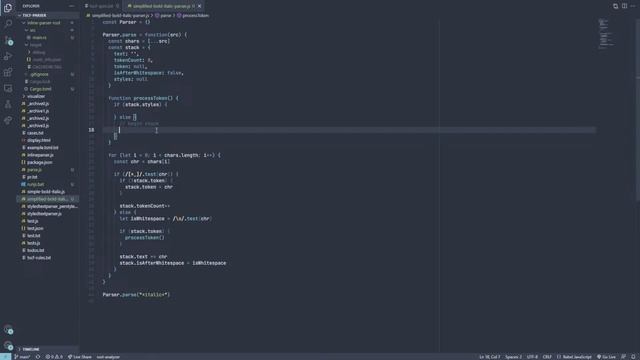Close the simplified-bold-italic-parser.js tab
This screenshot has height=360, width=640.
[x=199, y=6]
